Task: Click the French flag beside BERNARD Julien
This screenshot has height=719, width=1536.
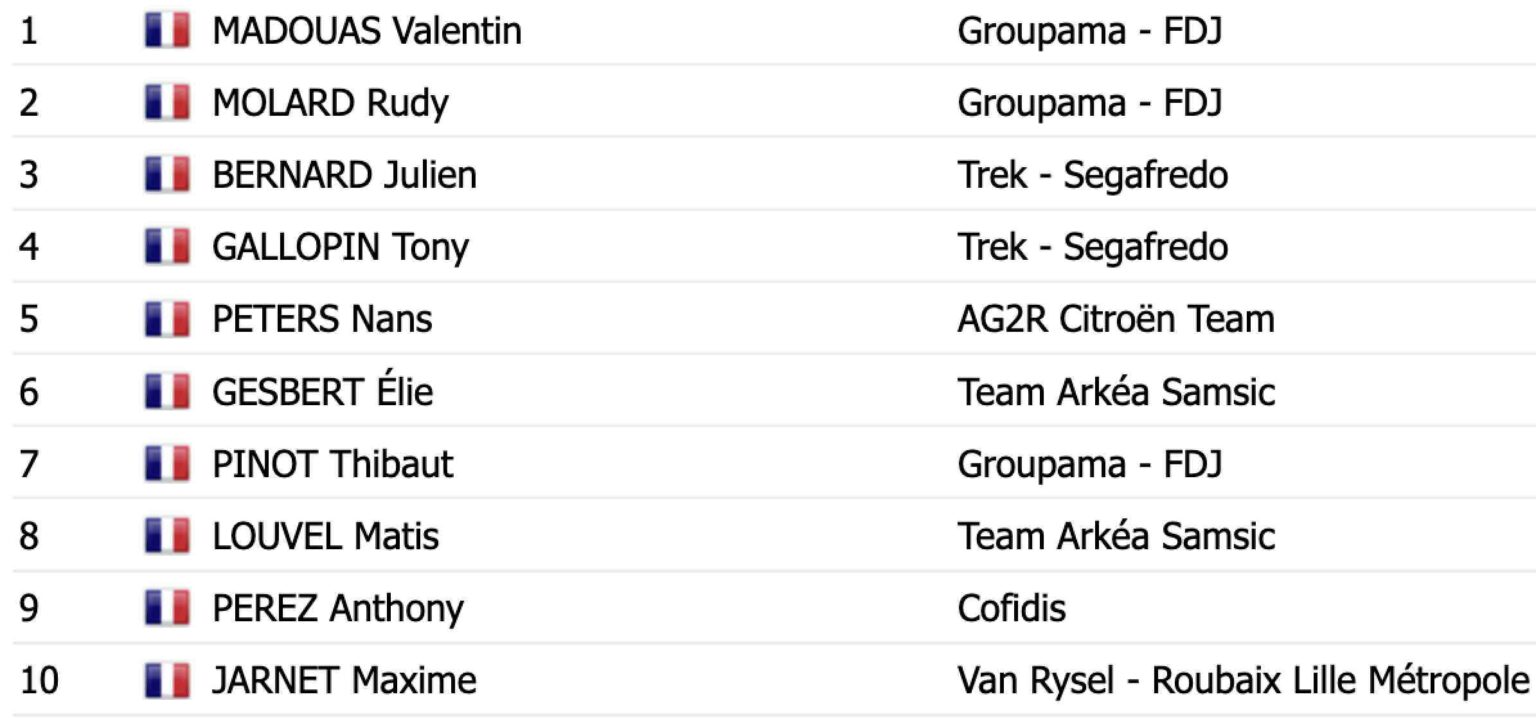Action: point(166,175)
